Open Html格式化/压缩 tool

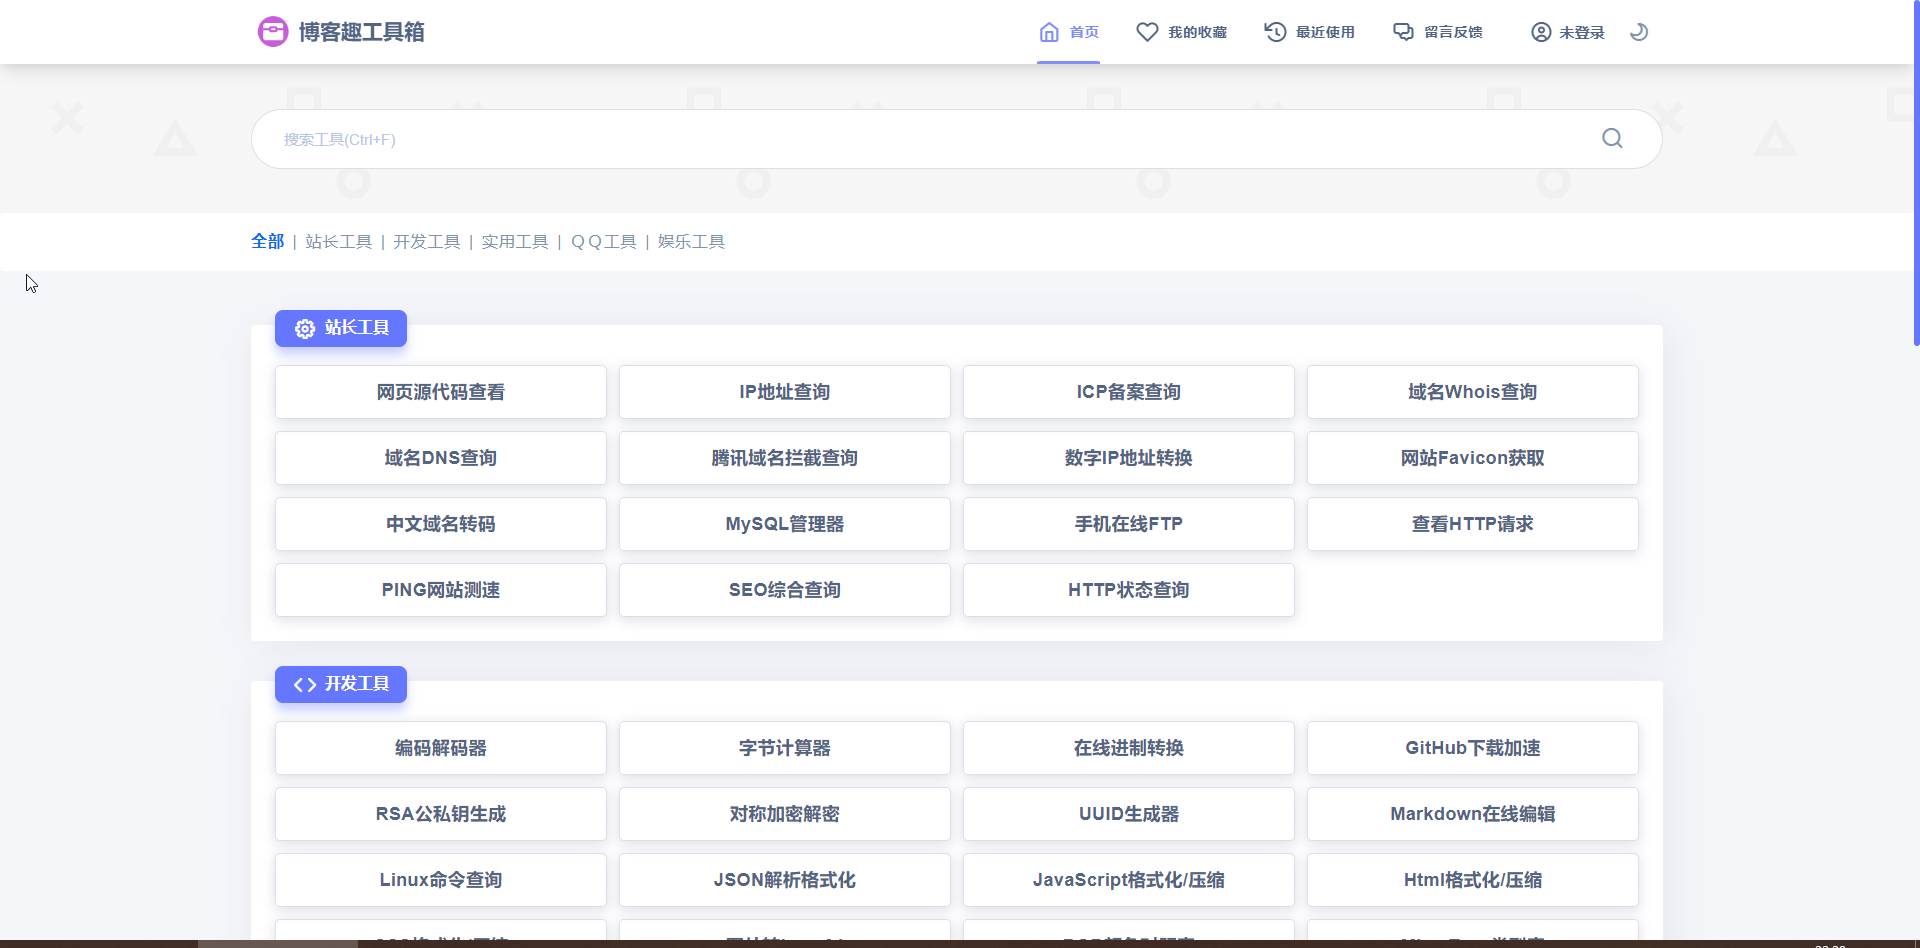(x=1473, y=880)
